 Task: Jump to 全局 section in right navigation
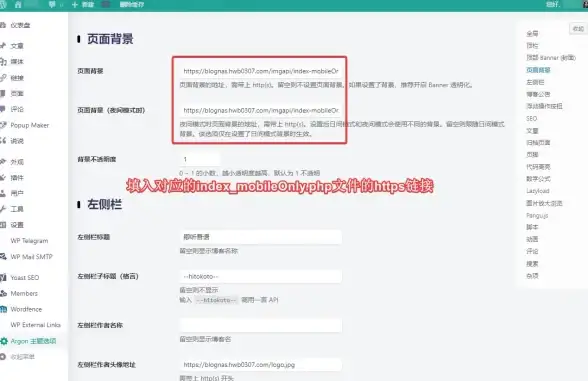pos(532,33)
